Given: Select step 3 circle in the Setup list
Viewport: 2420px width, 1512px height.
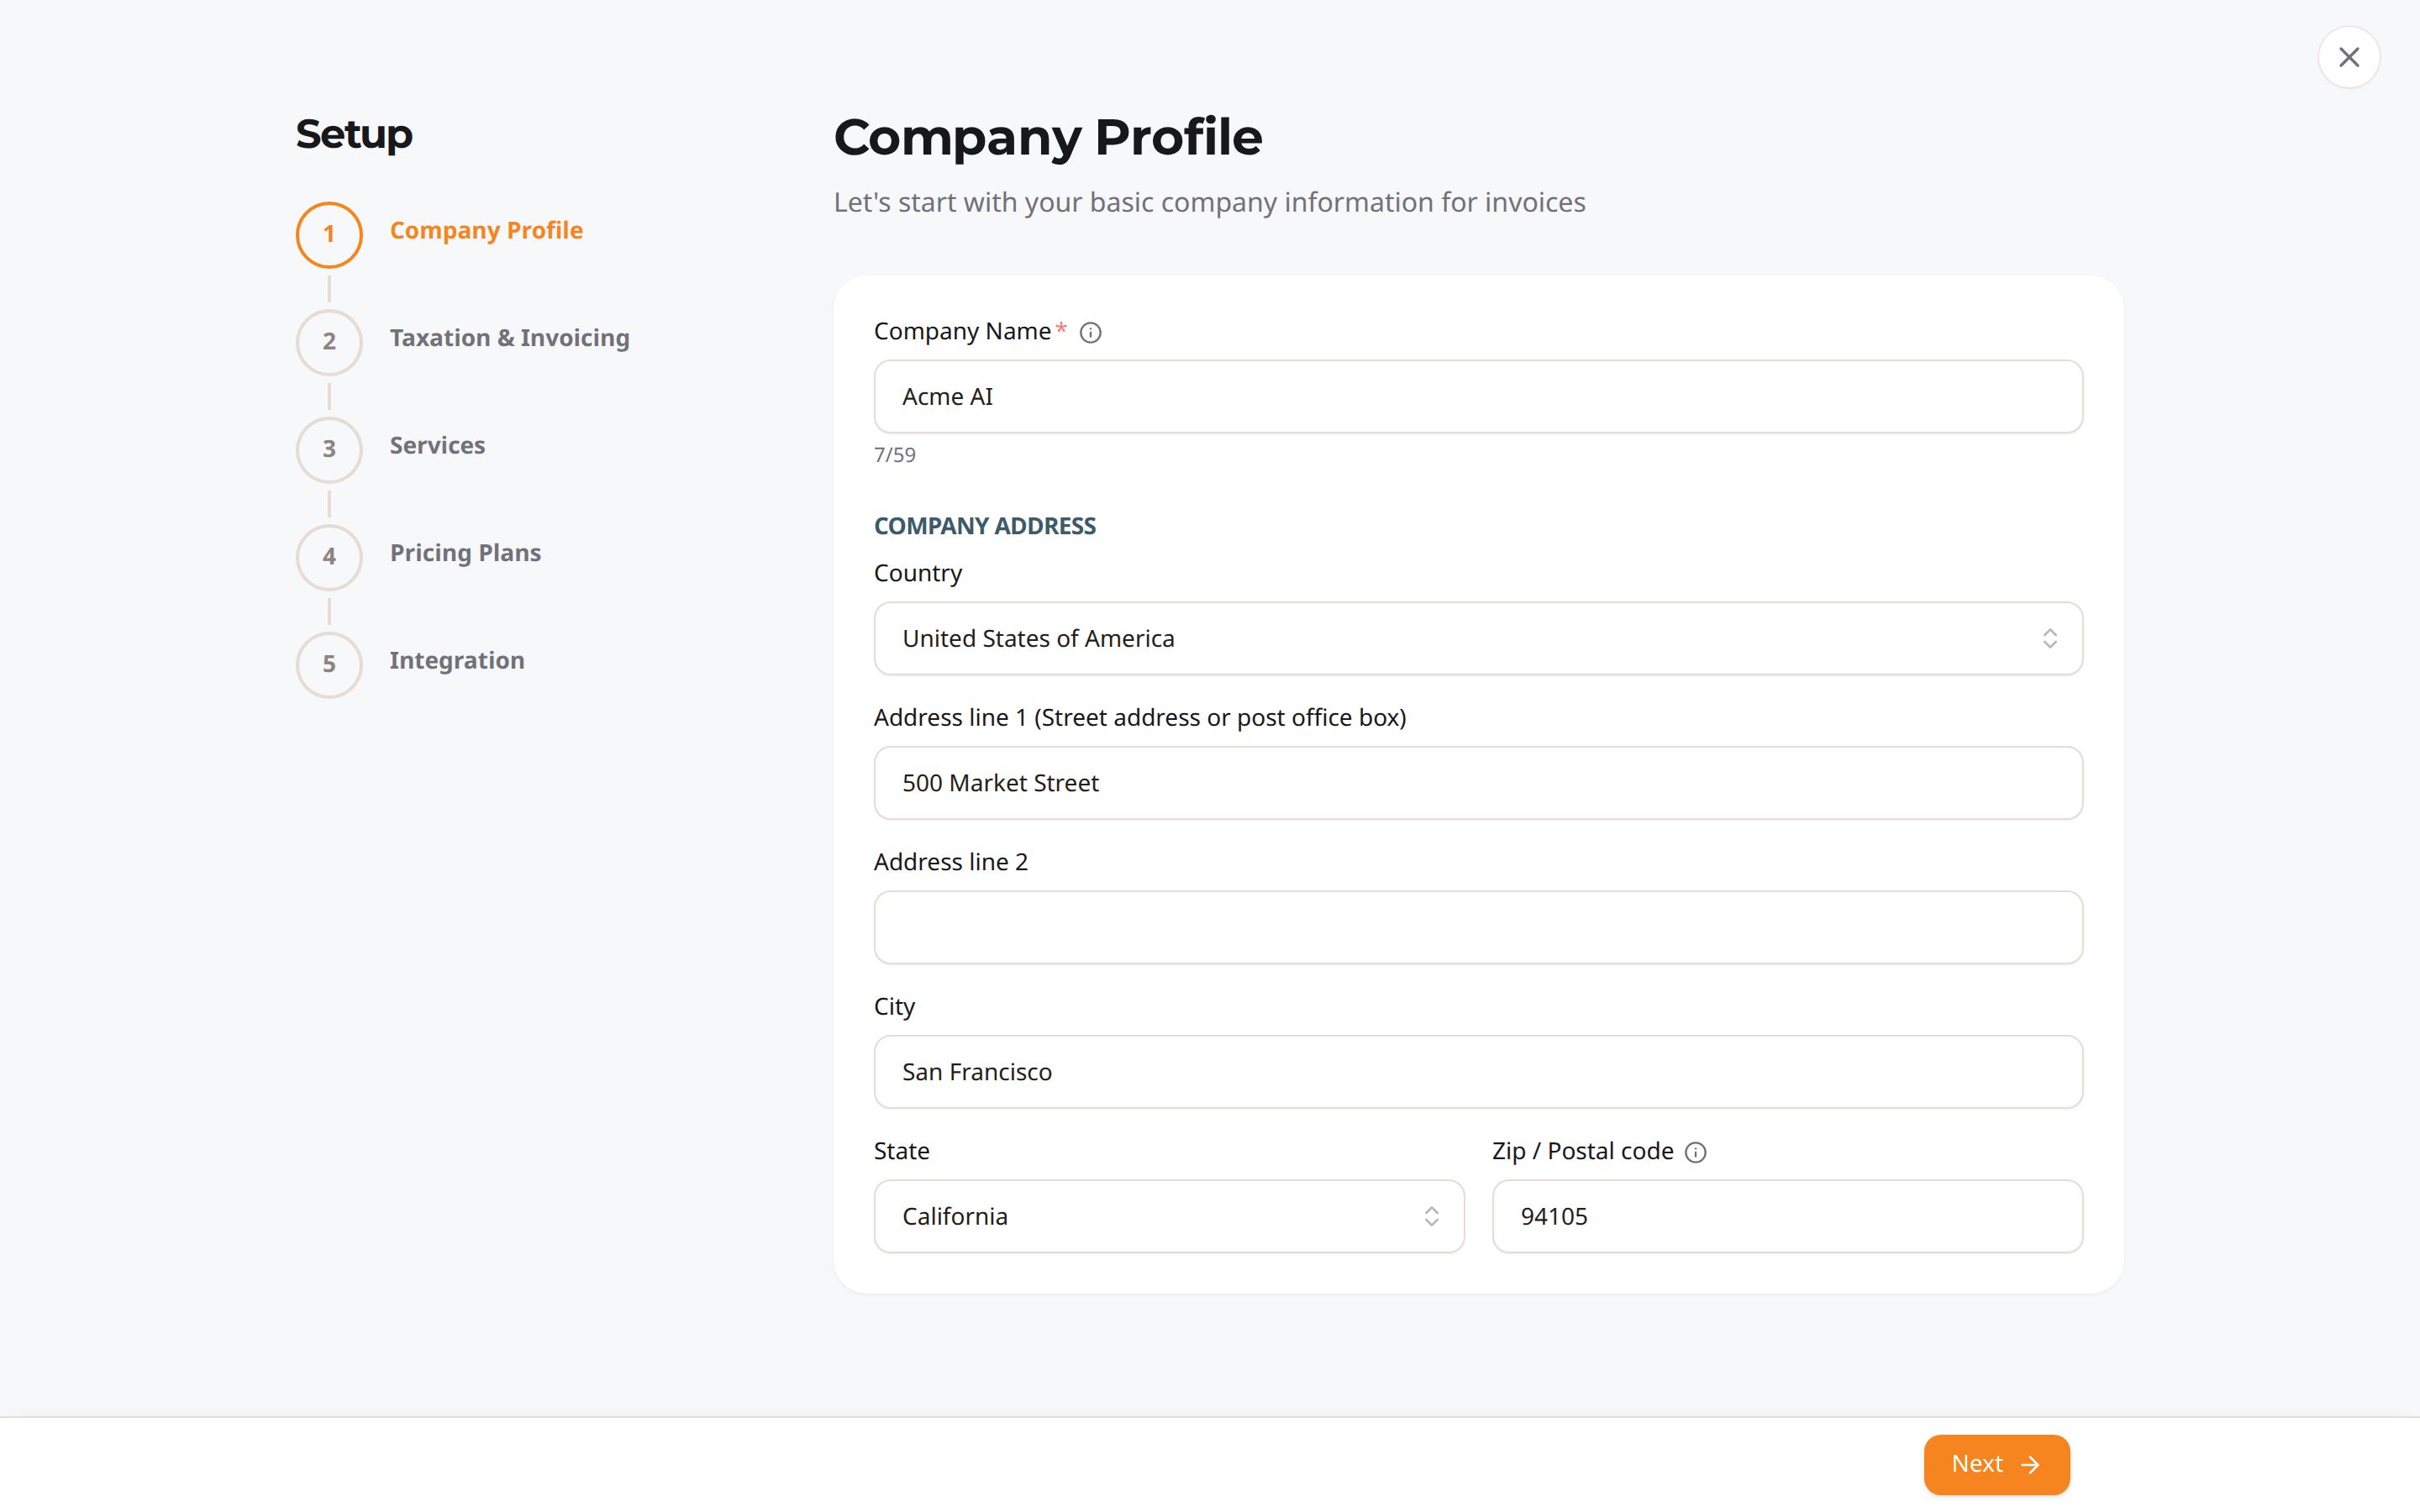Looking at the screenshot, I should click(x=329, y=449).
